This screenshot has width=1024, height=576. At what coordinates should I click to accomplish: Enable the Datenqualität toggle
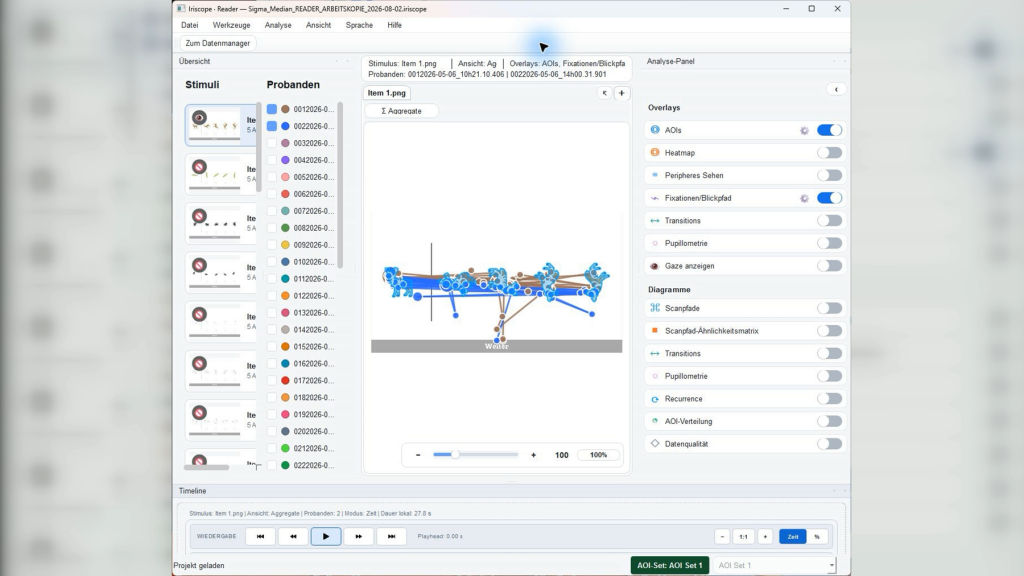point(829,443)
